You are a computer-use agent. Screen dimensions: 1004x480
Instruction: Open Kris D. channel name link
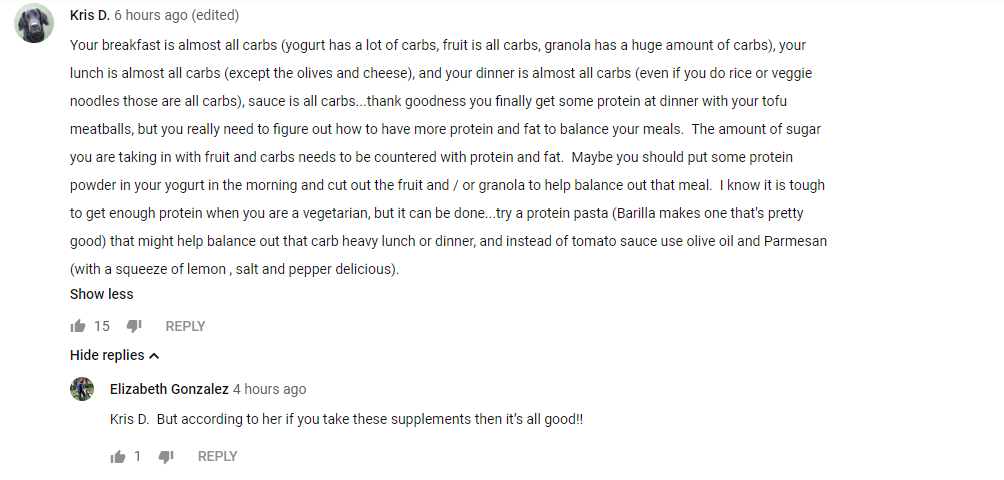click(90, 15)
